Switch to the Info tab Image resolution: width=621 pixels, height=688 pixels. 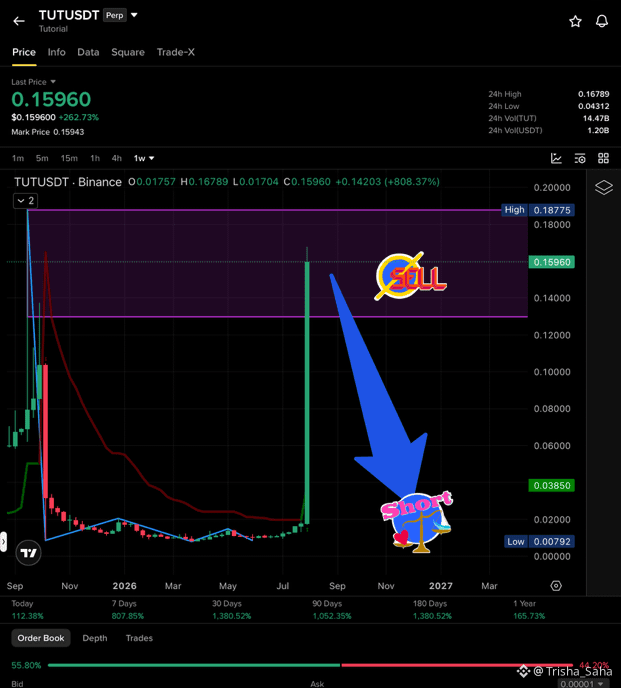tap(57, 52)
